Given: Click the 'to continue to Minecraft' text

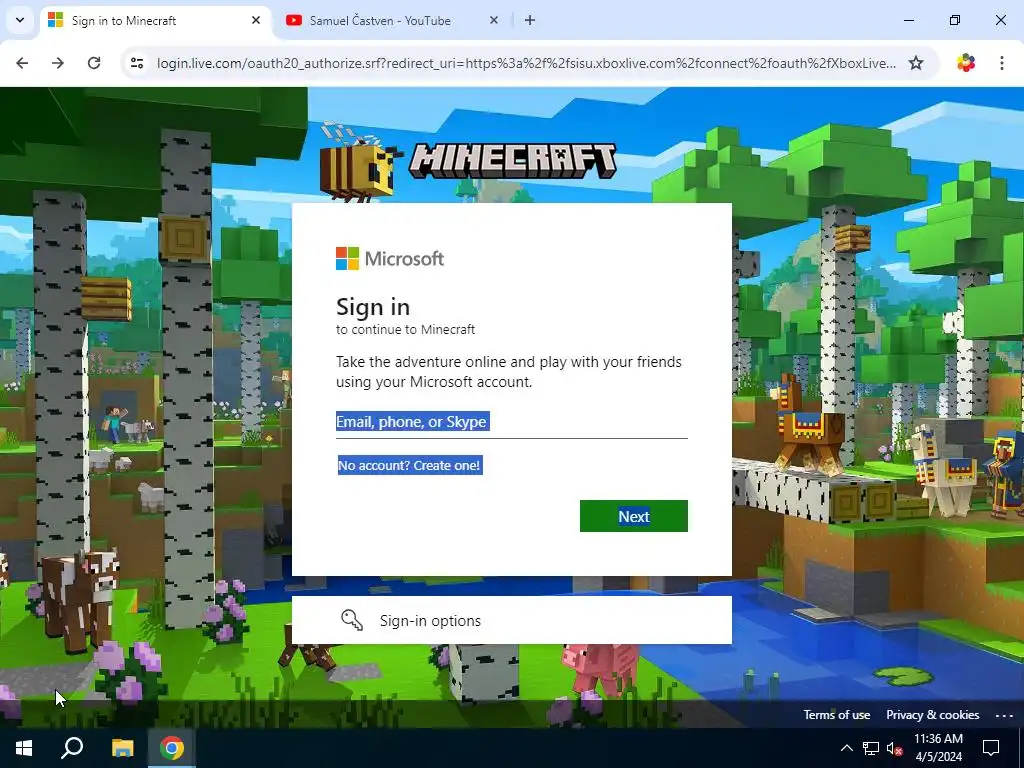Looking at the screenshot, I should pos(406,329).
